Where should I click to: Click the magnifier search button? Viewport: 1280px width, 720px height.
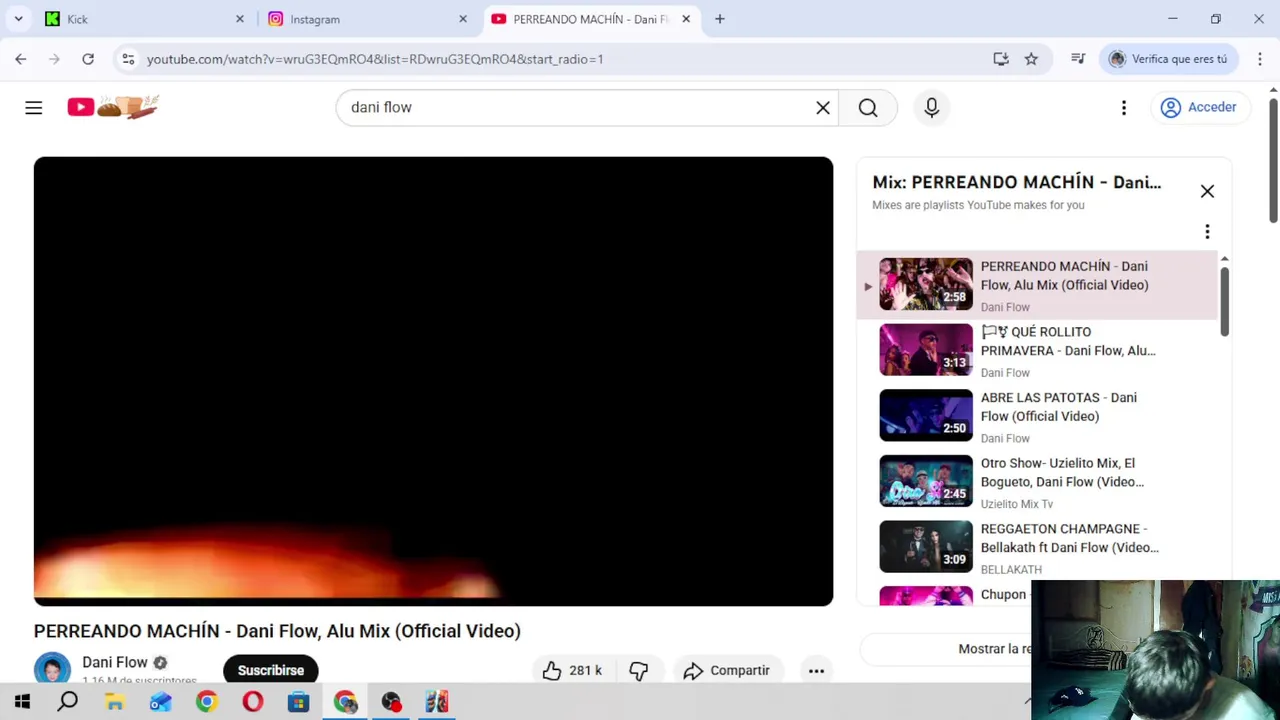pos(868,108)
